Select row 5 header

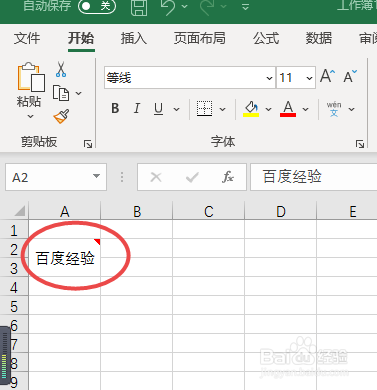click(14, 306)
